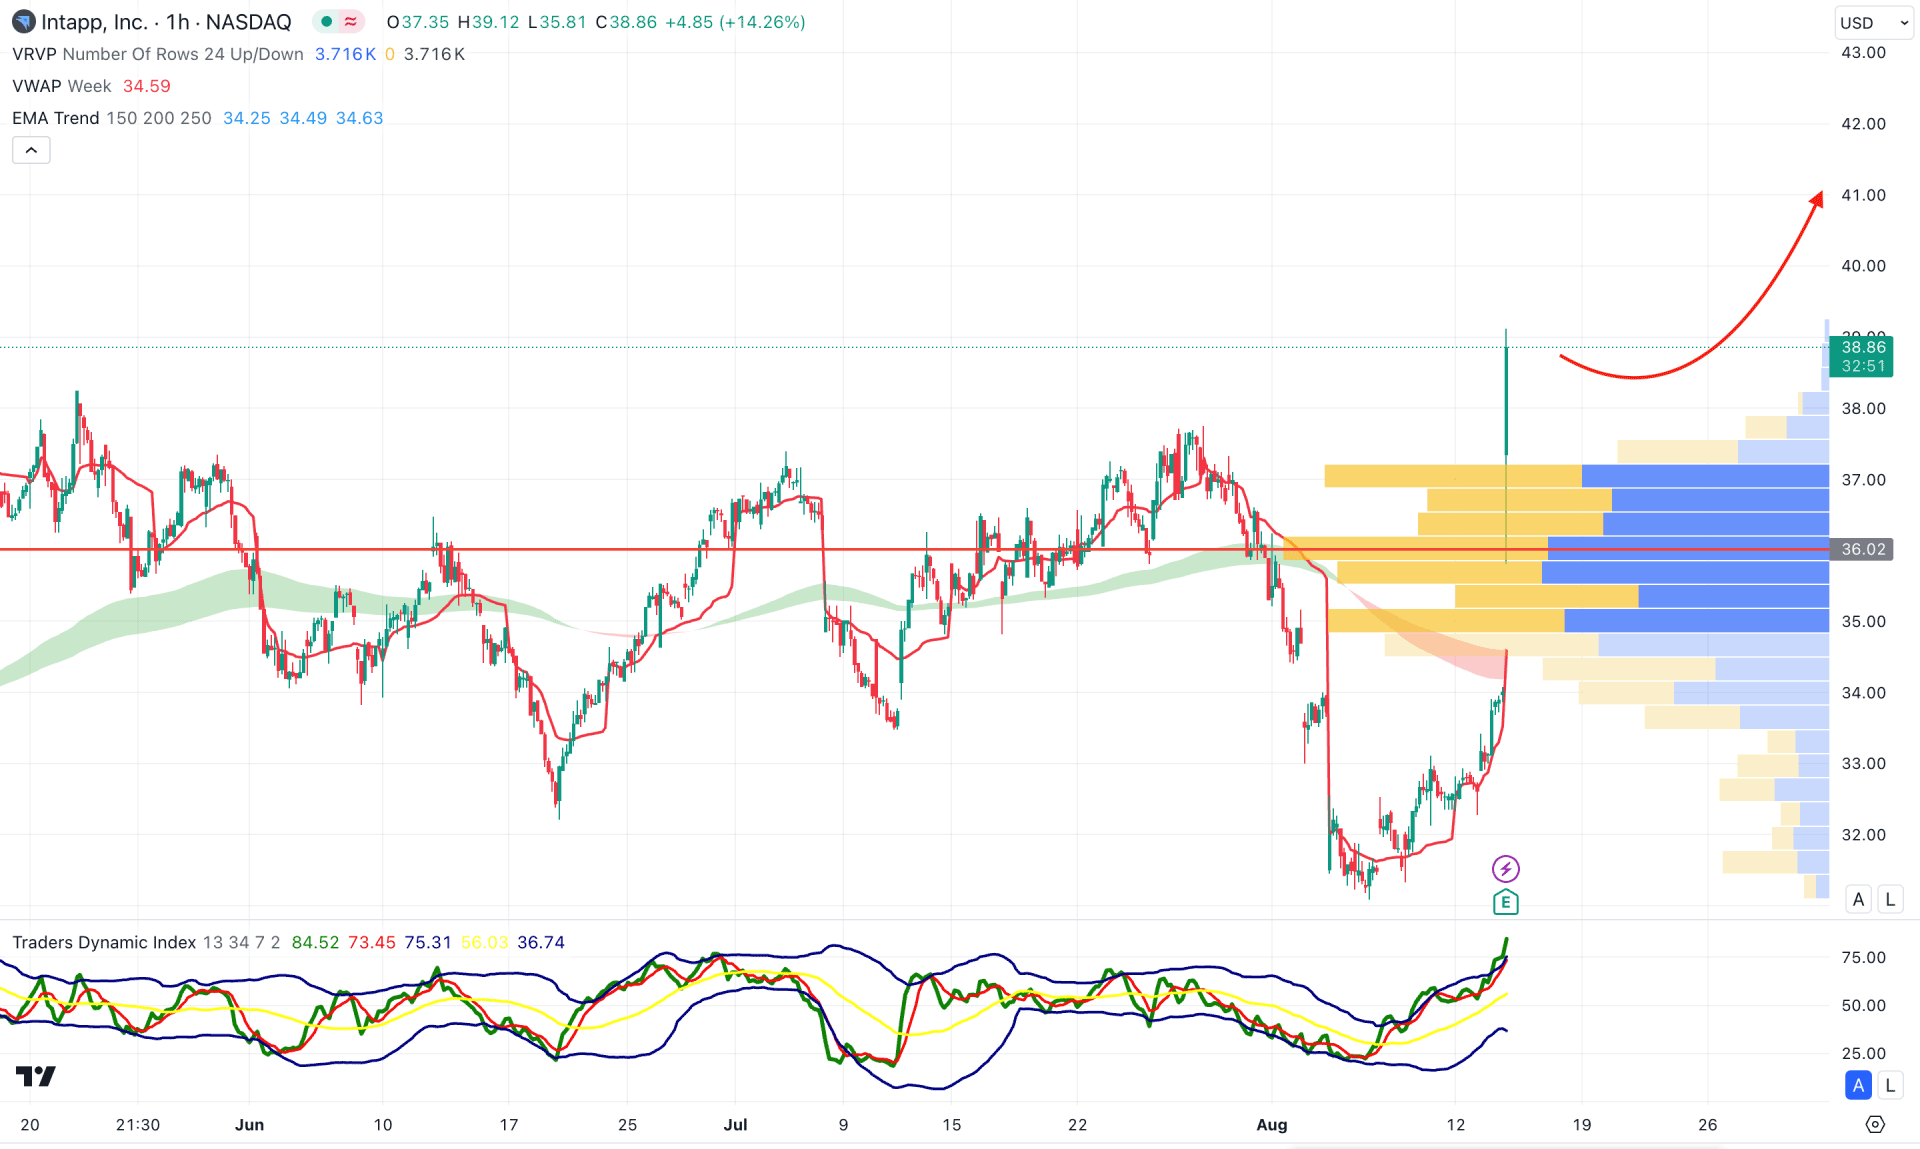This screenshot has height=1149, width=1920.
Task: Click the EMA value 34.63
Action: pos(360,118)
